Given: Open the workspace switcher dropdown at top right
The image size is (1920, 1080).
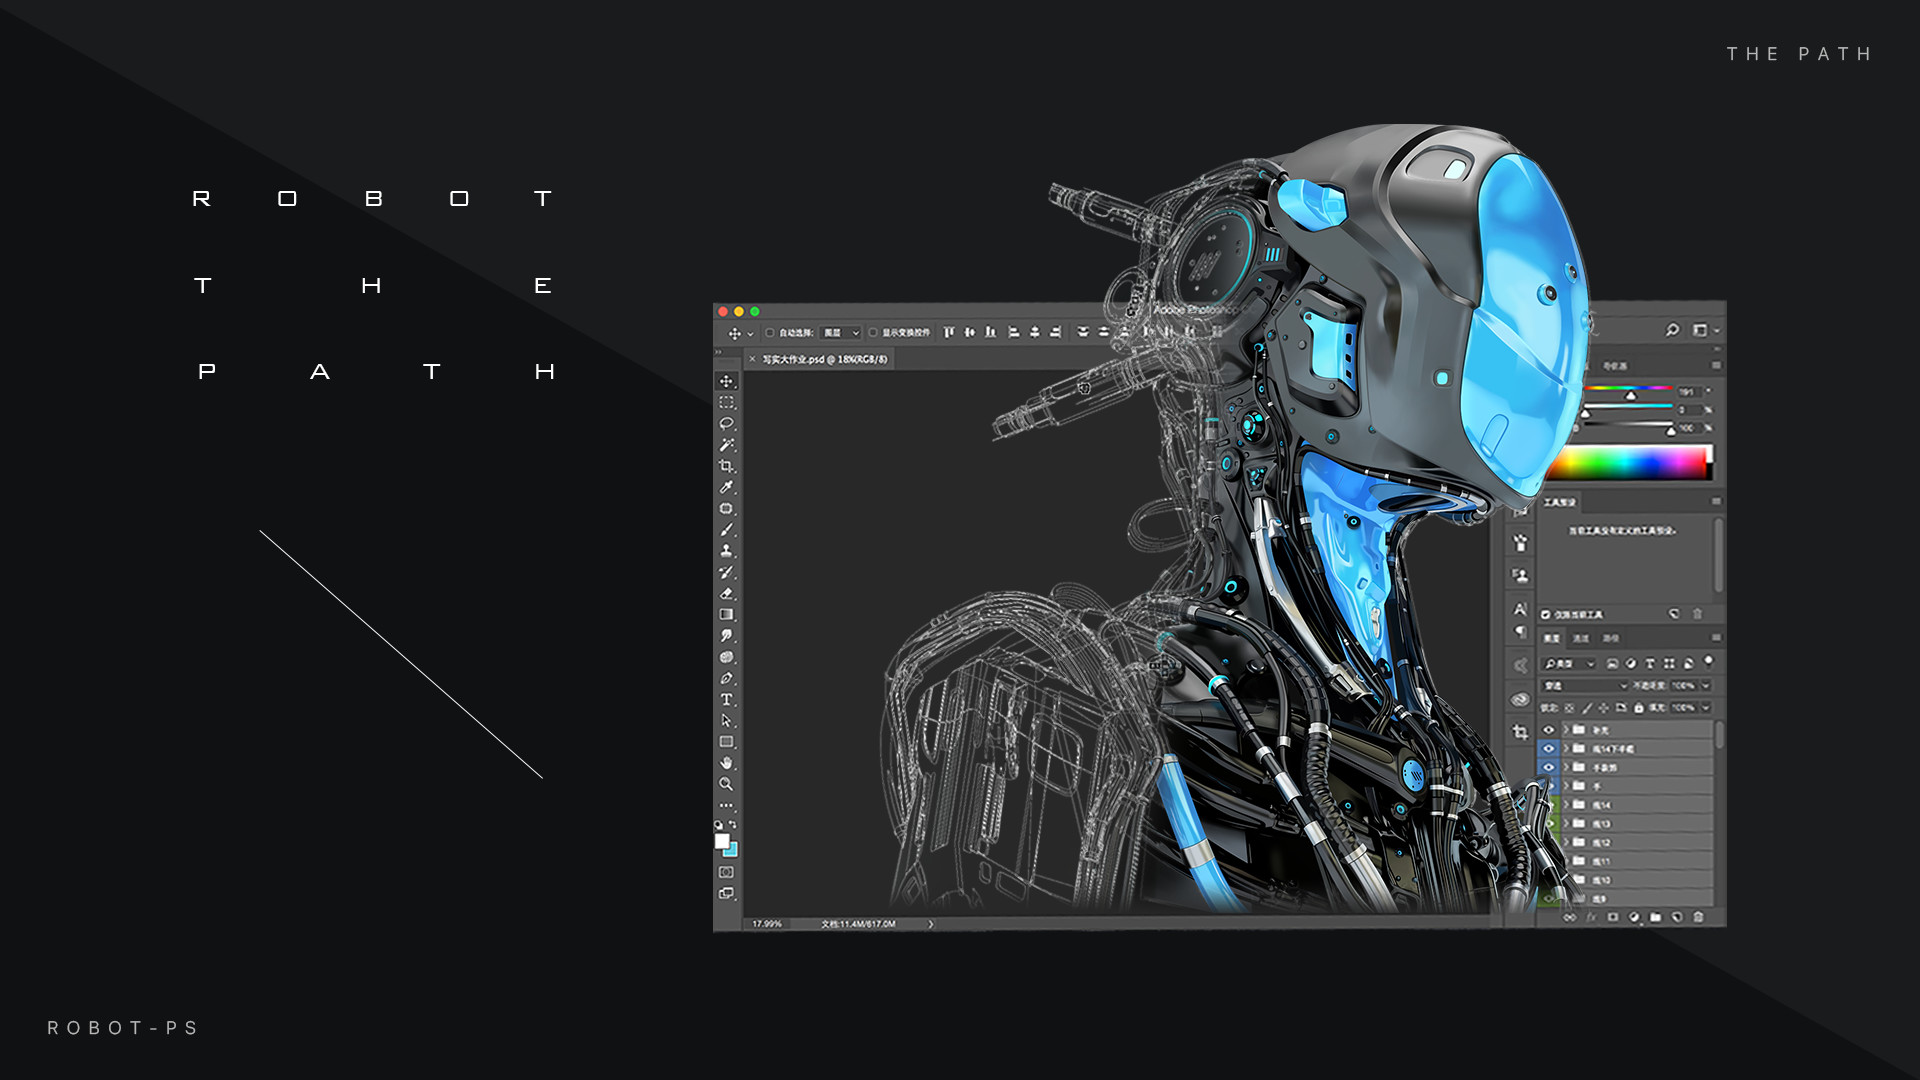Looking at the screenshot, I should [x=1705, y=330].
